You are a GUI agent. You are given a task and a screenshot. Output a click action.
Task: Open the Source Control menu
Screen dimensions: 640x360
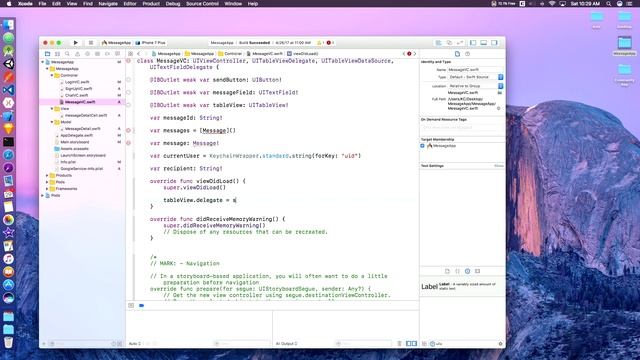coord(202,4)
